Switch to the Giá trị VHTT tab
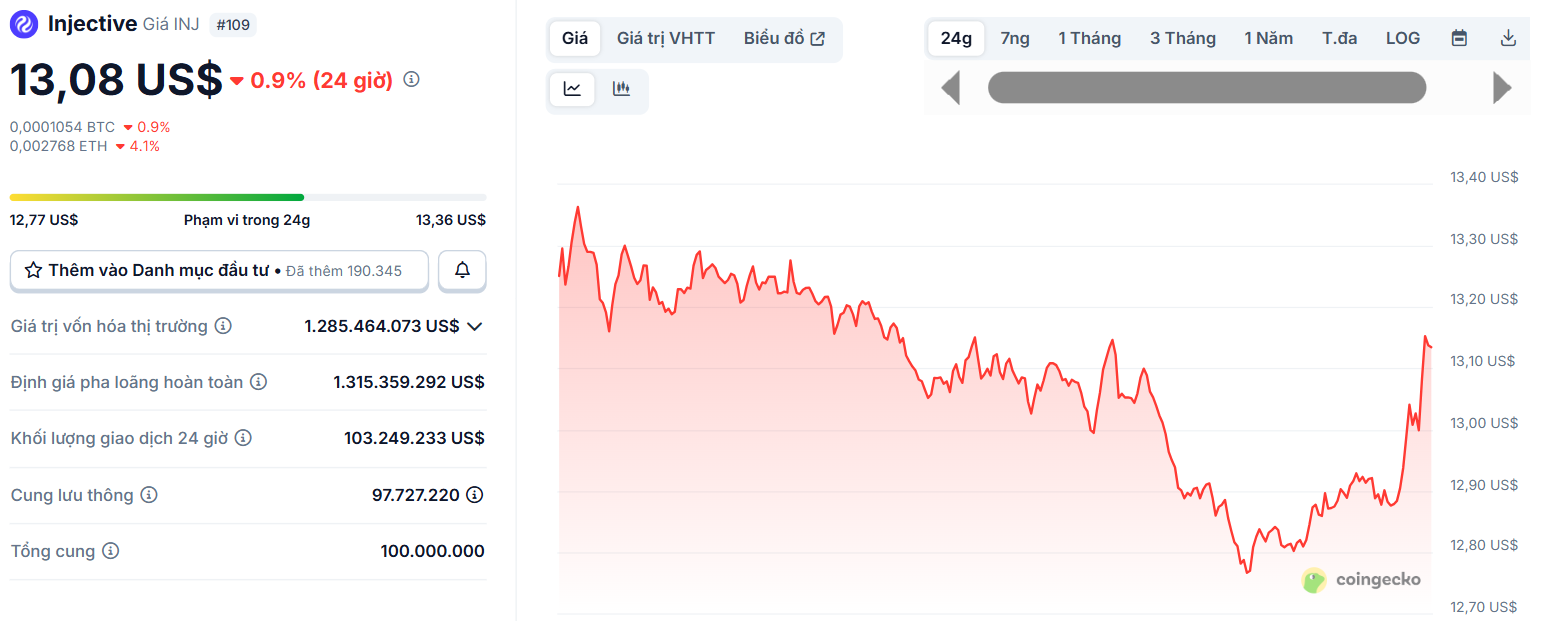Viewport: 1561px width, 621px height. pyautogui.click(x=666, y=38)
